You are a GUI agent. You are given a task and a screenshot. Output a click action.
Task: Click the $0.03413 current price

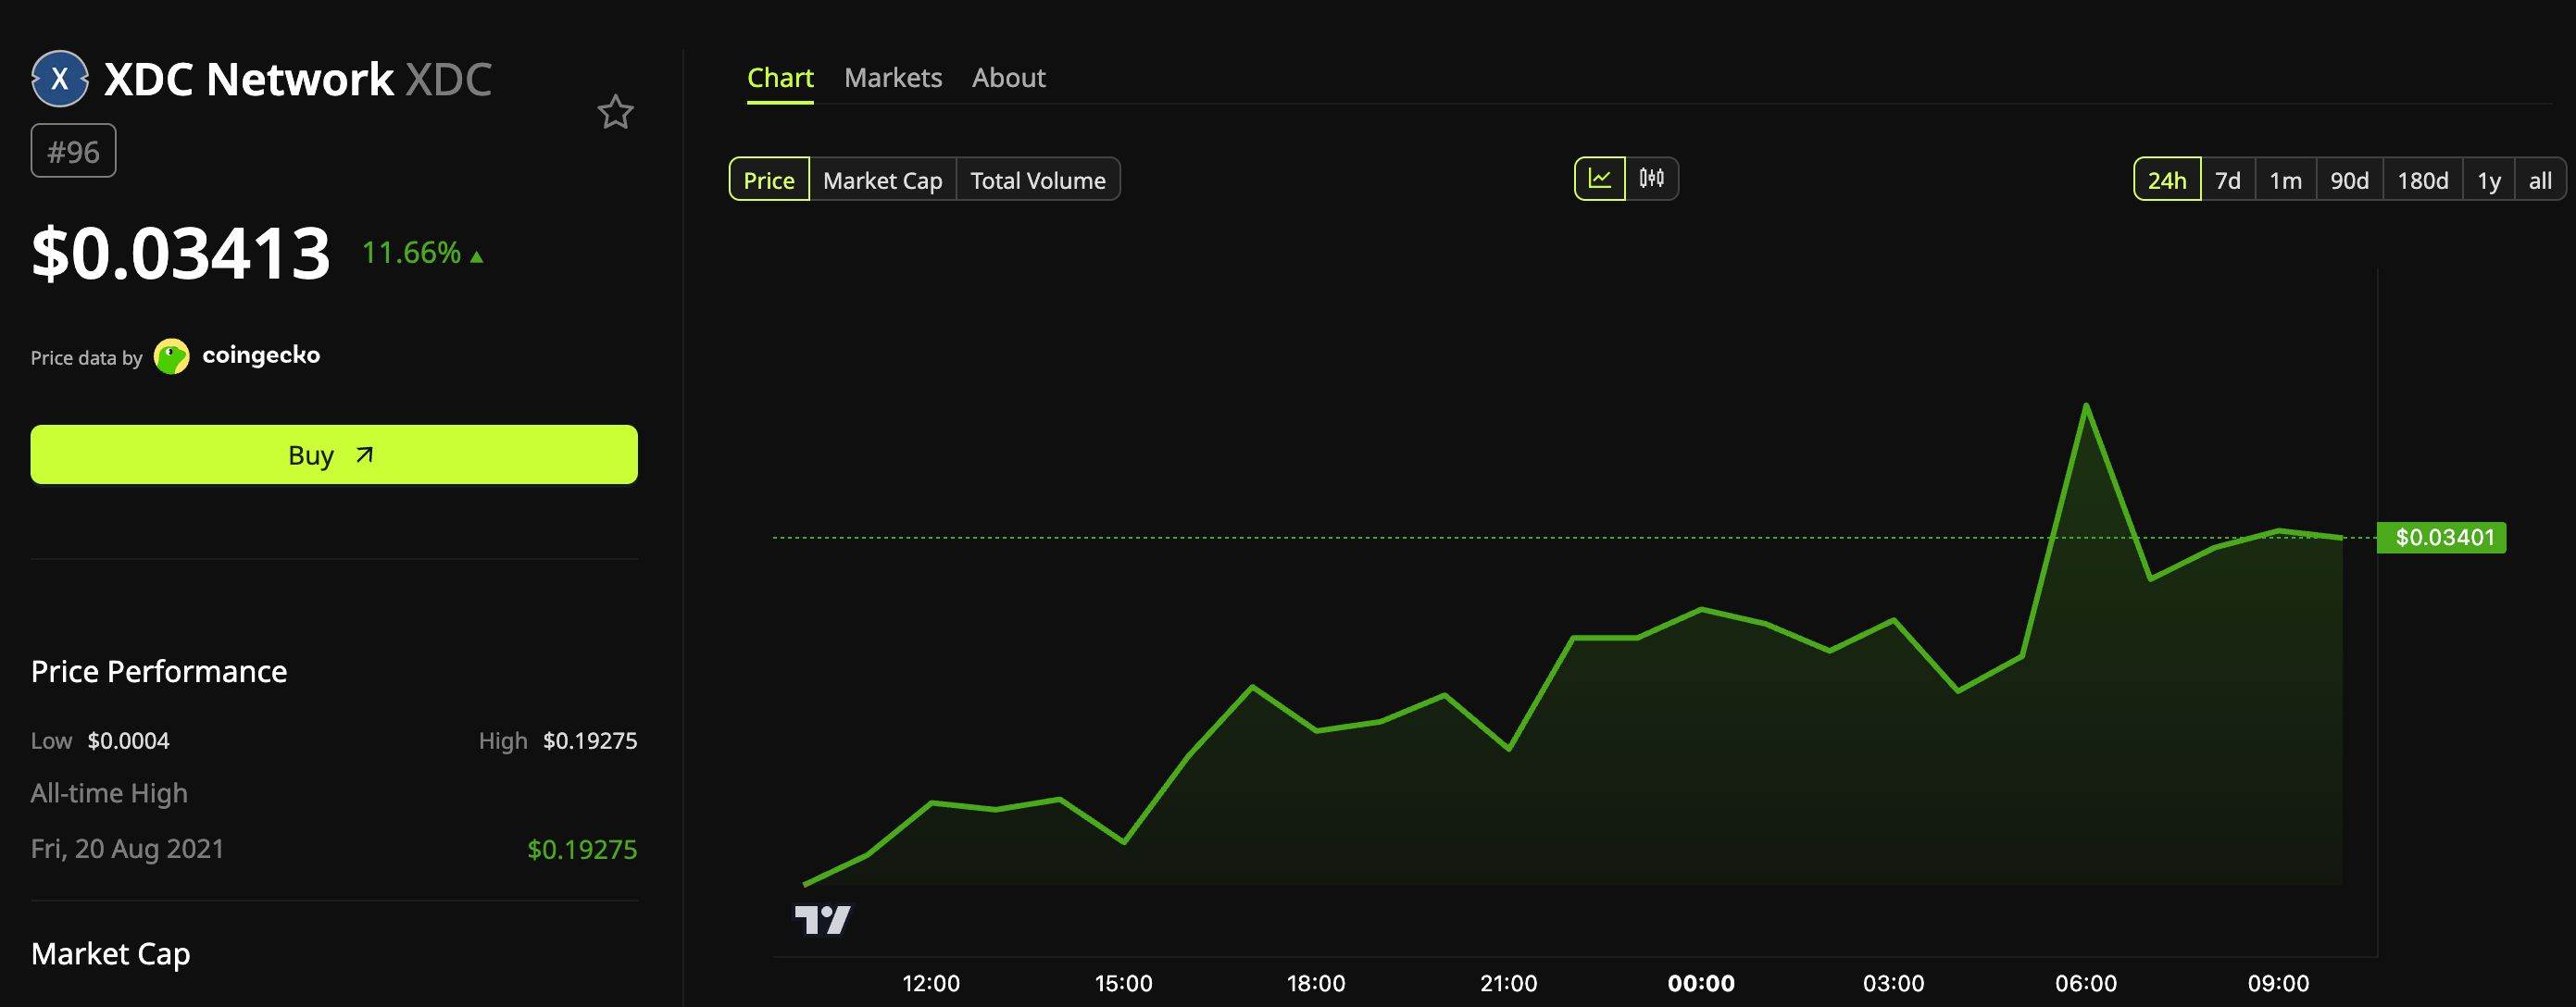[x=181, y=253]
